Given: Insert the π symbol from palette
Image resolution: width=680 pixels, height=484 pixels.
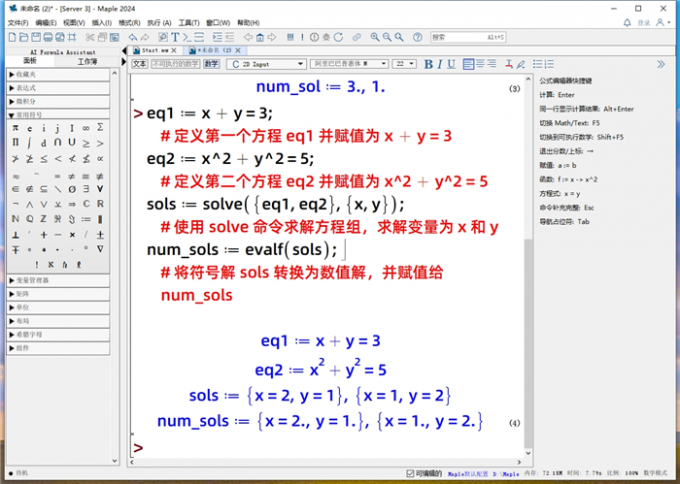Looking at the screenshot, I should click(16, 128).
